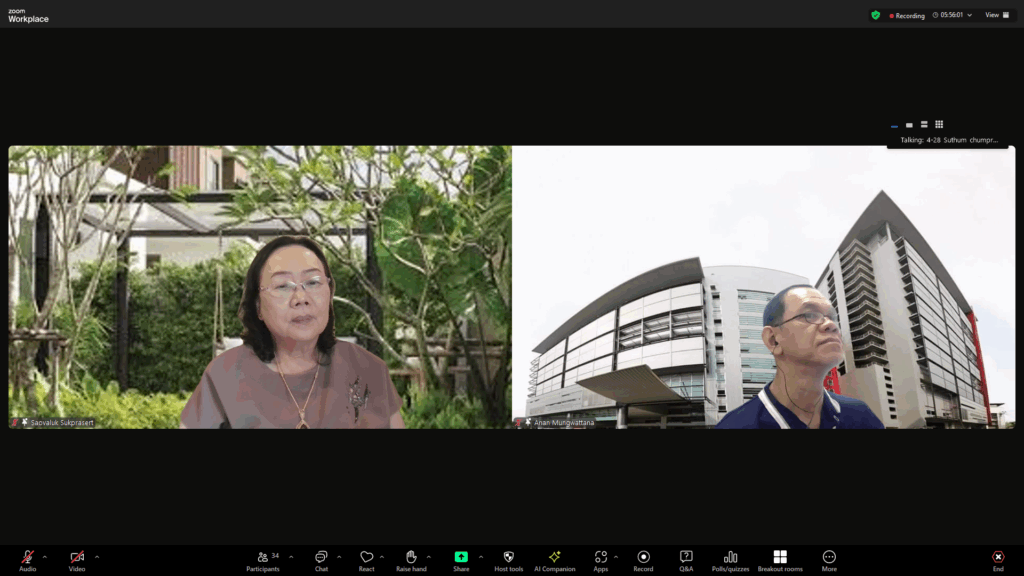Open the More options menu
This screenshot has height=576, width=1024.
(829, 560)
